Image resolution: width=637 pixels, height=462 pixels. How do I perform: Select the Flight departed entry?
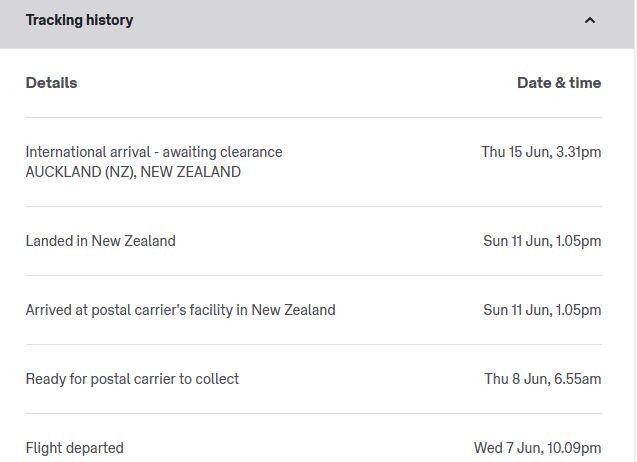coord(75,448)
